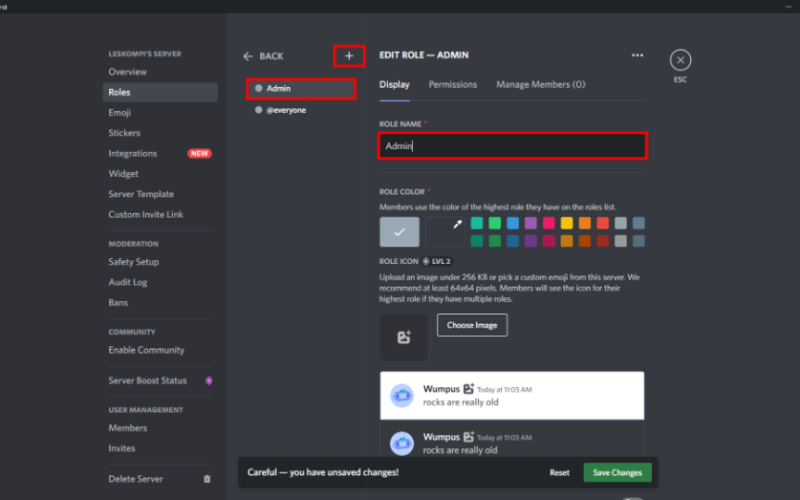Click the Choose Image button

tap(472, 325)
